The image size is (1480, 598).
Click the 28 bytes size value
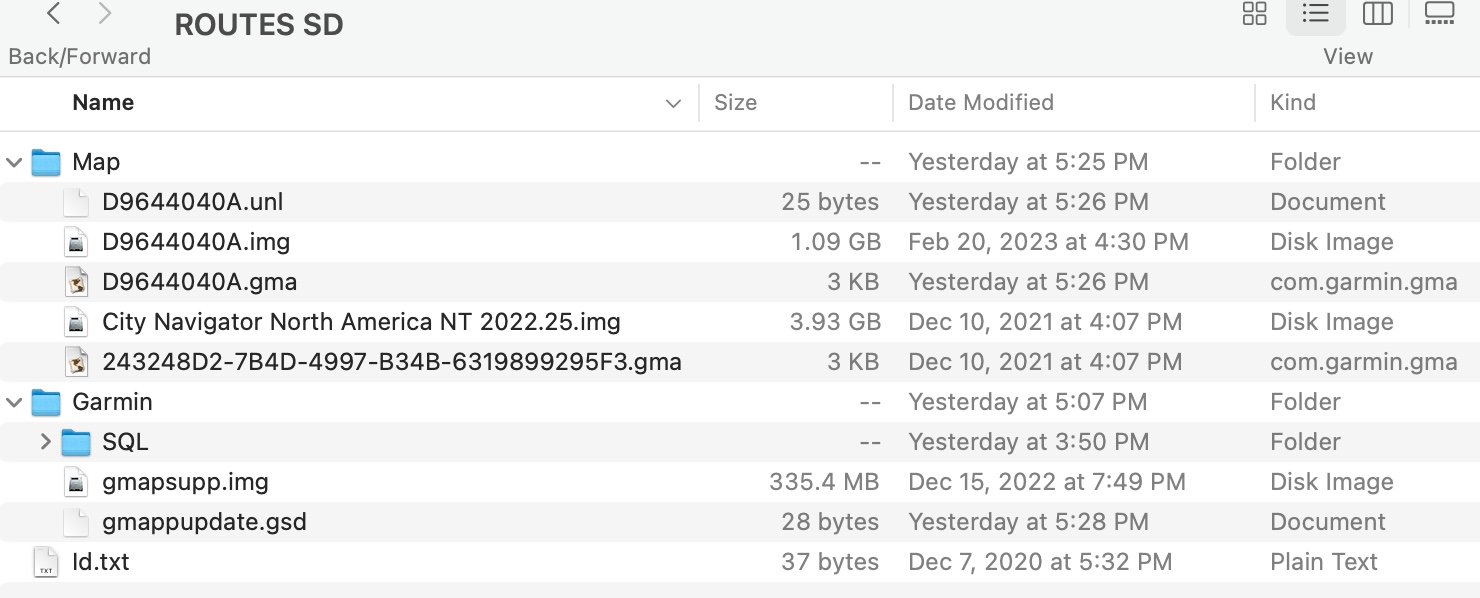point(830,522)
